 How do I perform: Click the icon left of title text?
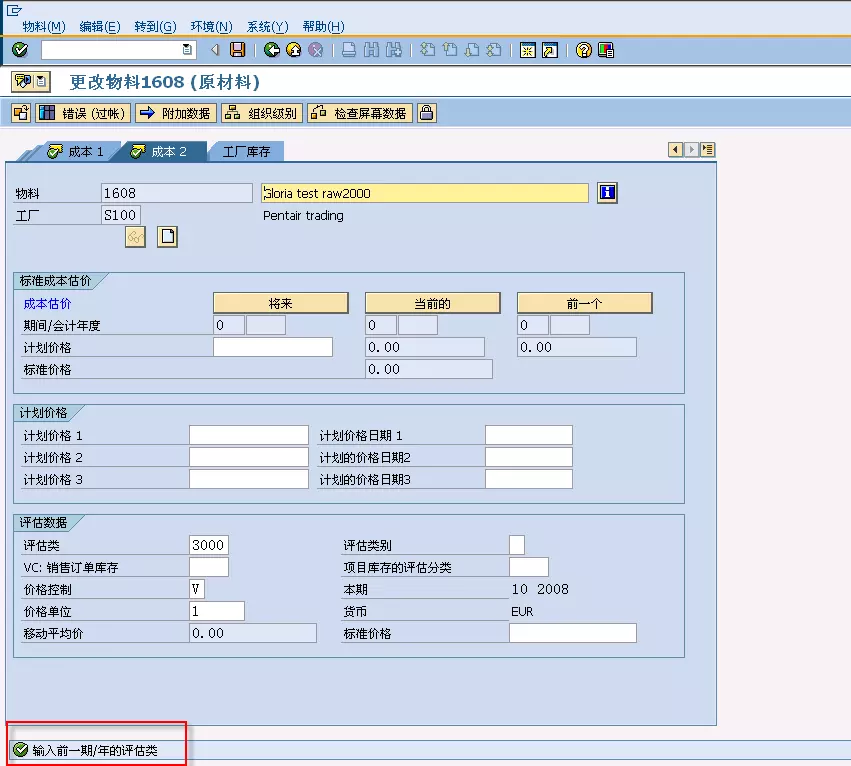[x=31, y=82]
